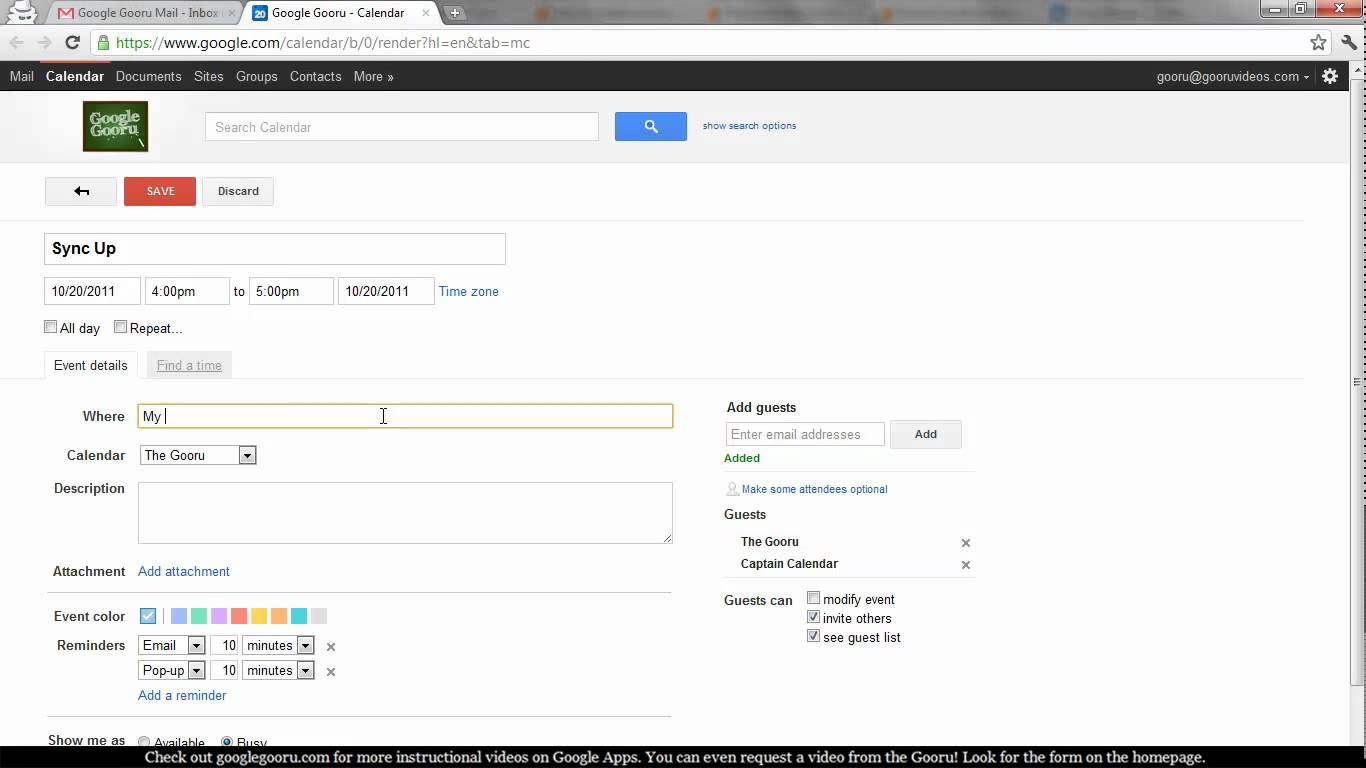Click the blue search magnifier button
The width and height of the screenshot is (1366, 768).
651,126
